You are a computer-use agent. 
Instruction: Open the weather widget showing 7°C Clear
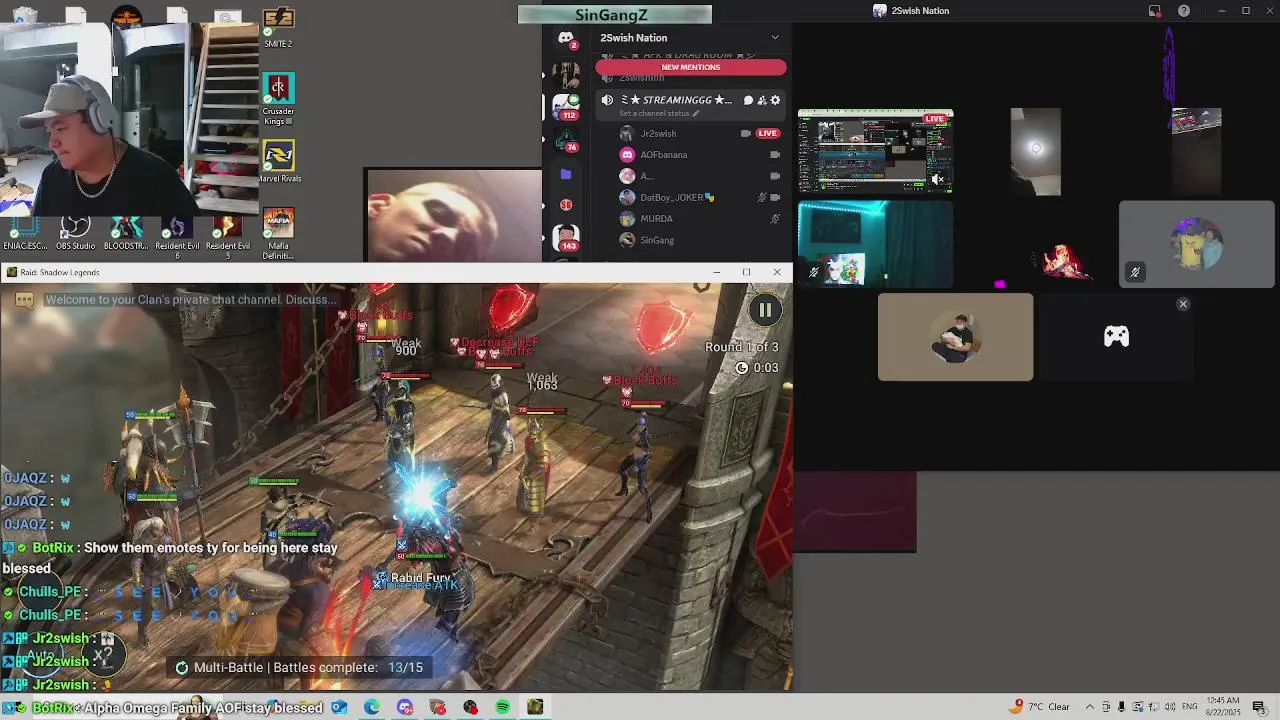(x=1041, y=707)
